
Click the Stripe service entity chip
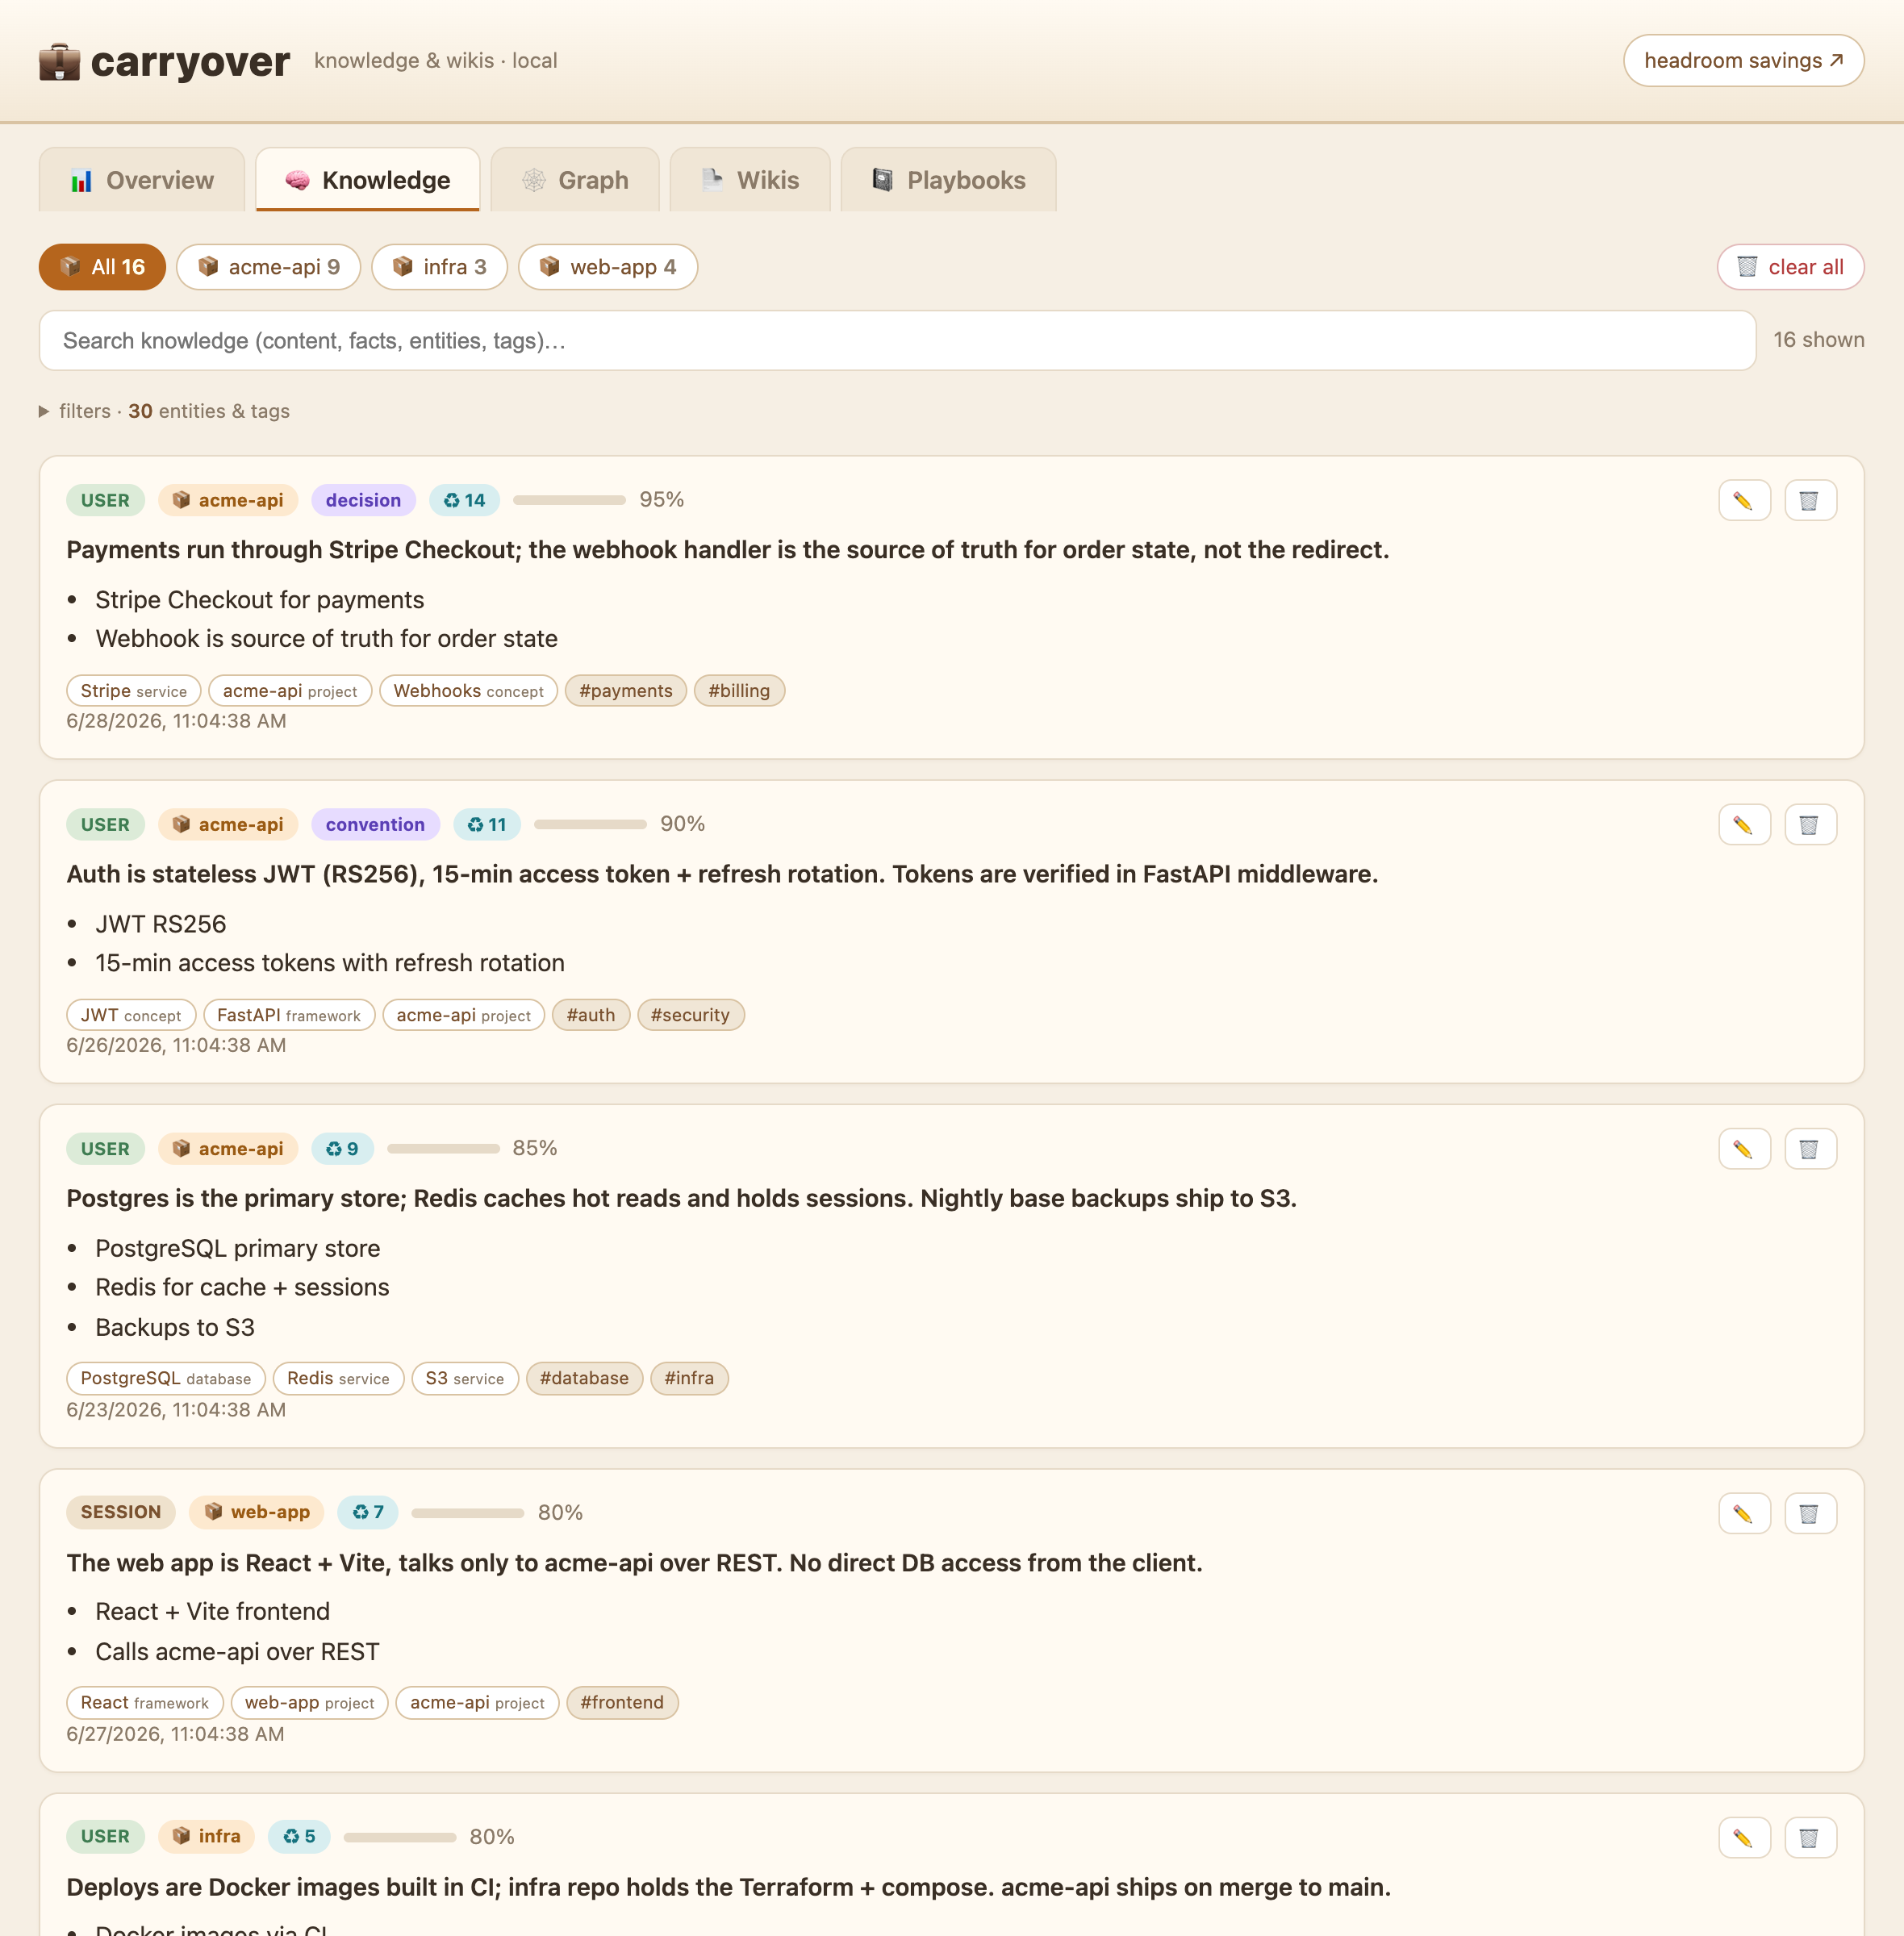click(134, 691)
